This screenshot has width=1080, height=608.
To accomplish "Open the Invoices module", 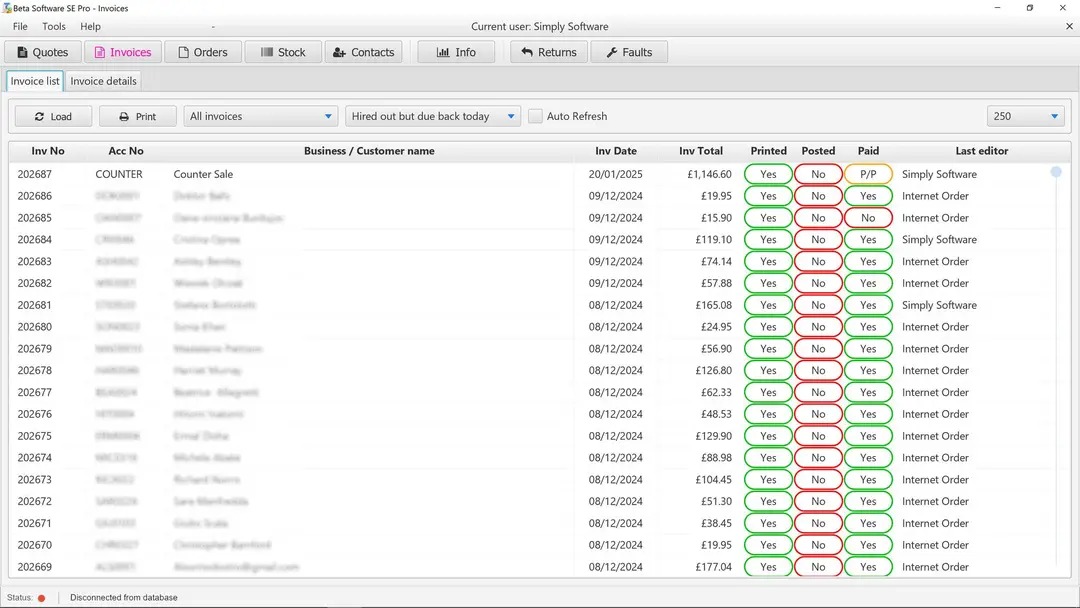I will 123,52.
